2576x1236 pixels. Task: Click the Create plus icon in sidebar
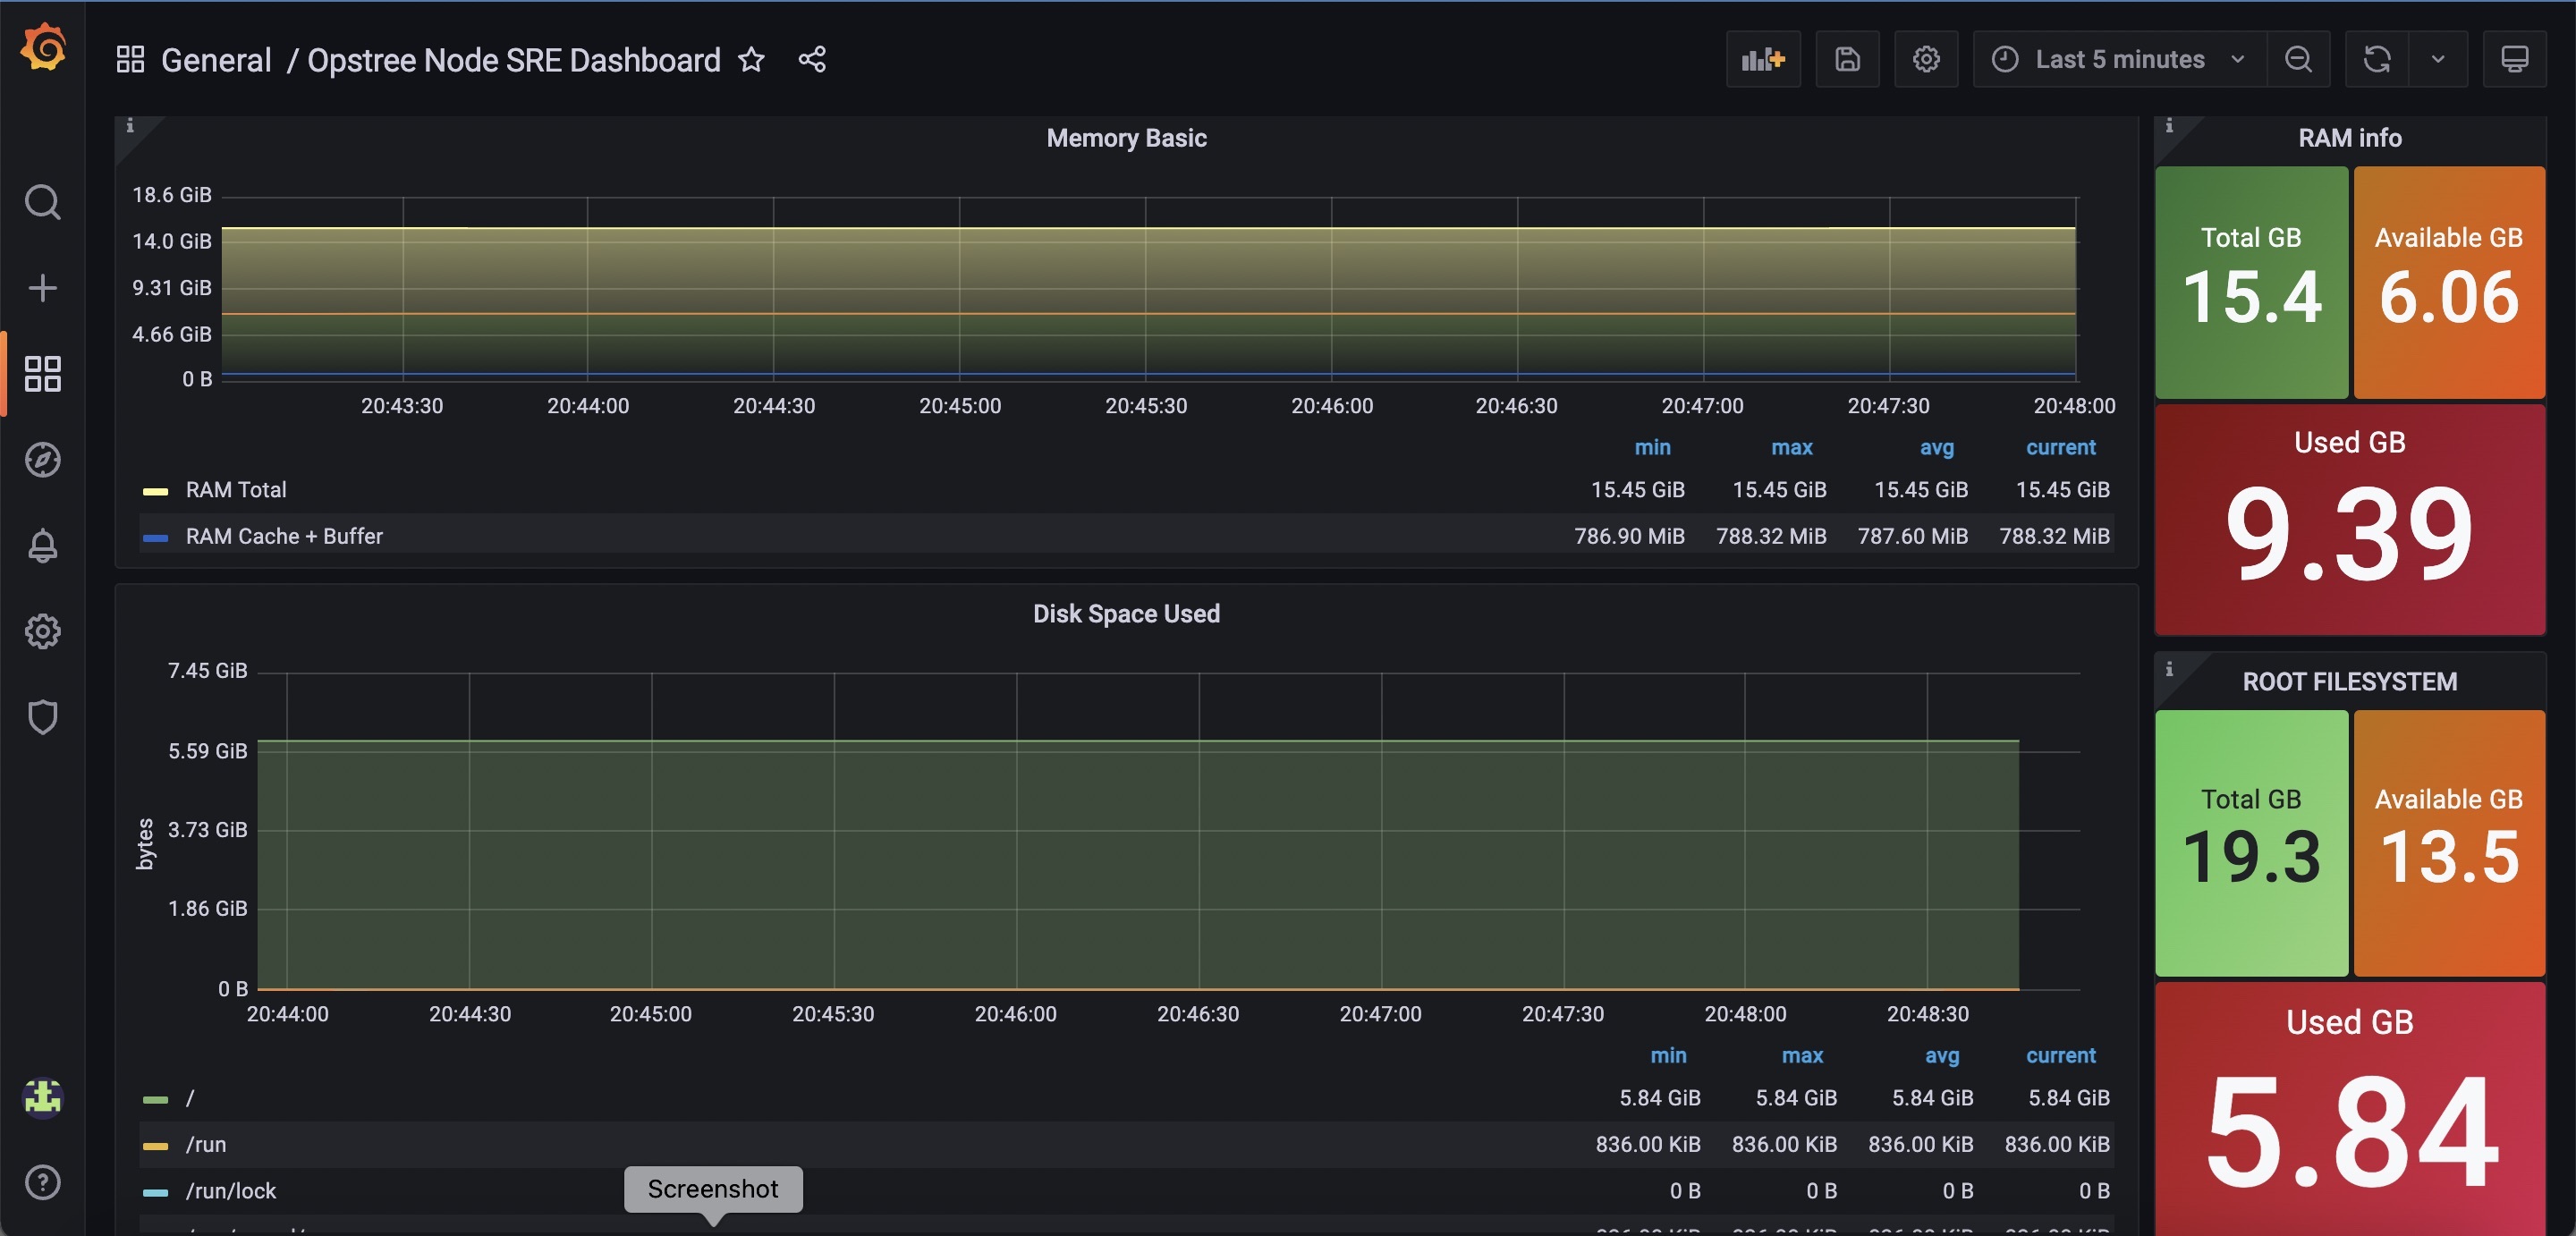click(x=42, y=288)
